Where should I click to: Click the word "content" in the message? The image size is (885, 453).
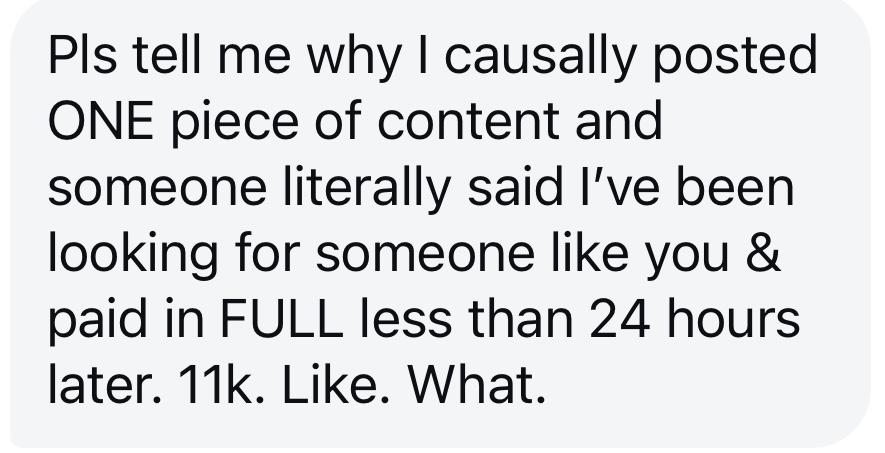click(468, 121)
